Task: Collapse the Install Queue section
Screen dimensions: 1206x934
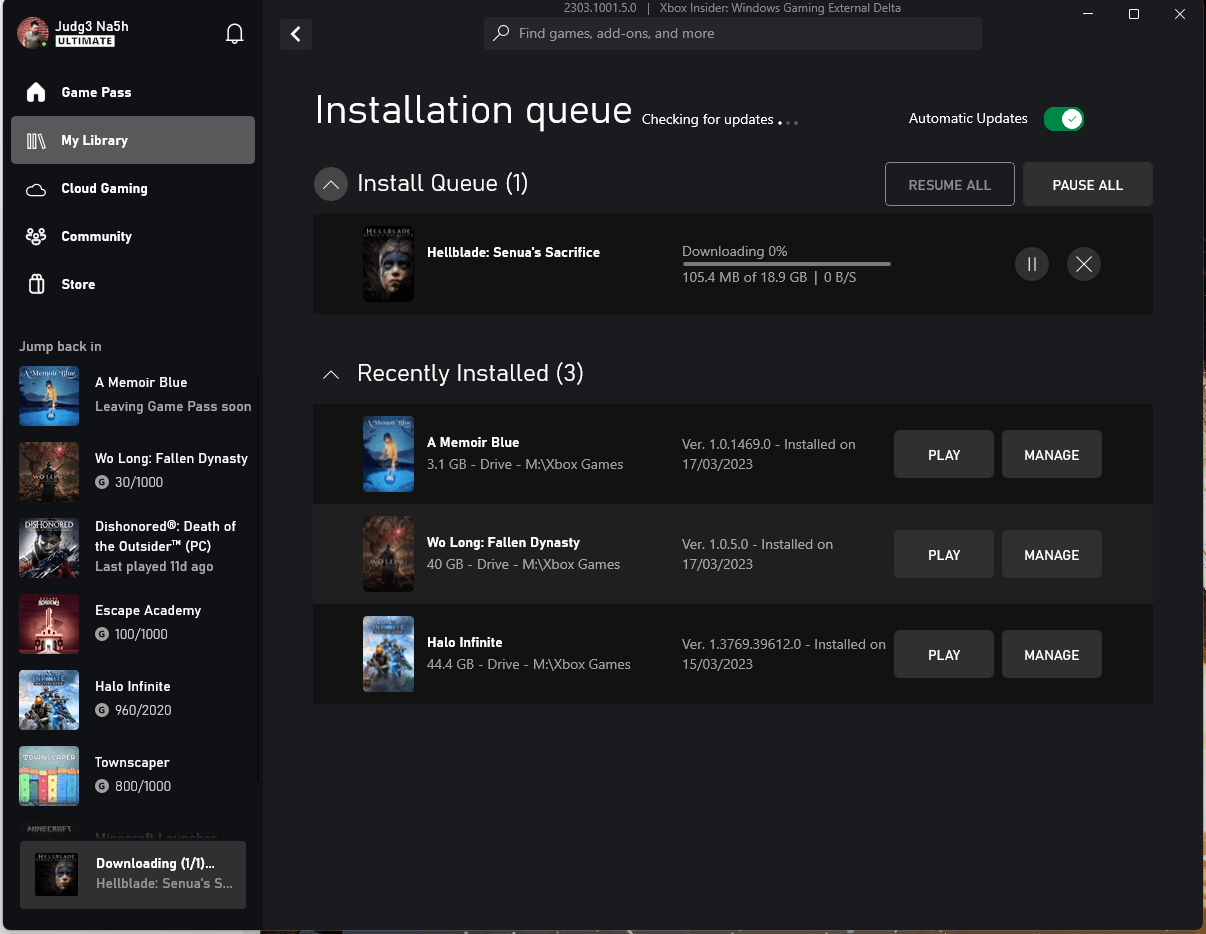Action: (330, 184)
